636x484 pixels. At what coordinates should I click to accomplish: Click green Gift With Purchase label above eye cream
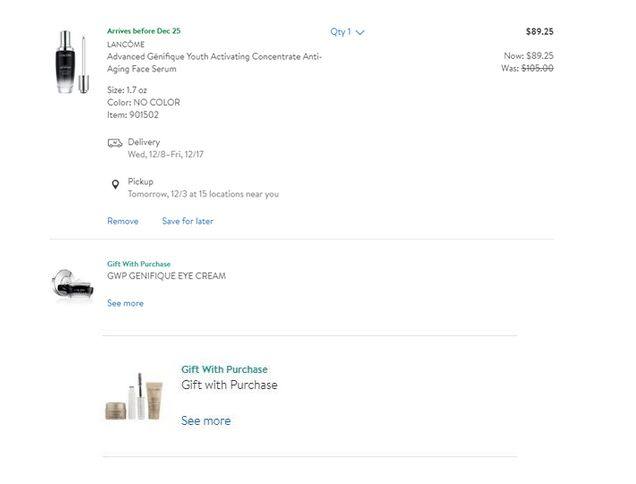(139, 264)
